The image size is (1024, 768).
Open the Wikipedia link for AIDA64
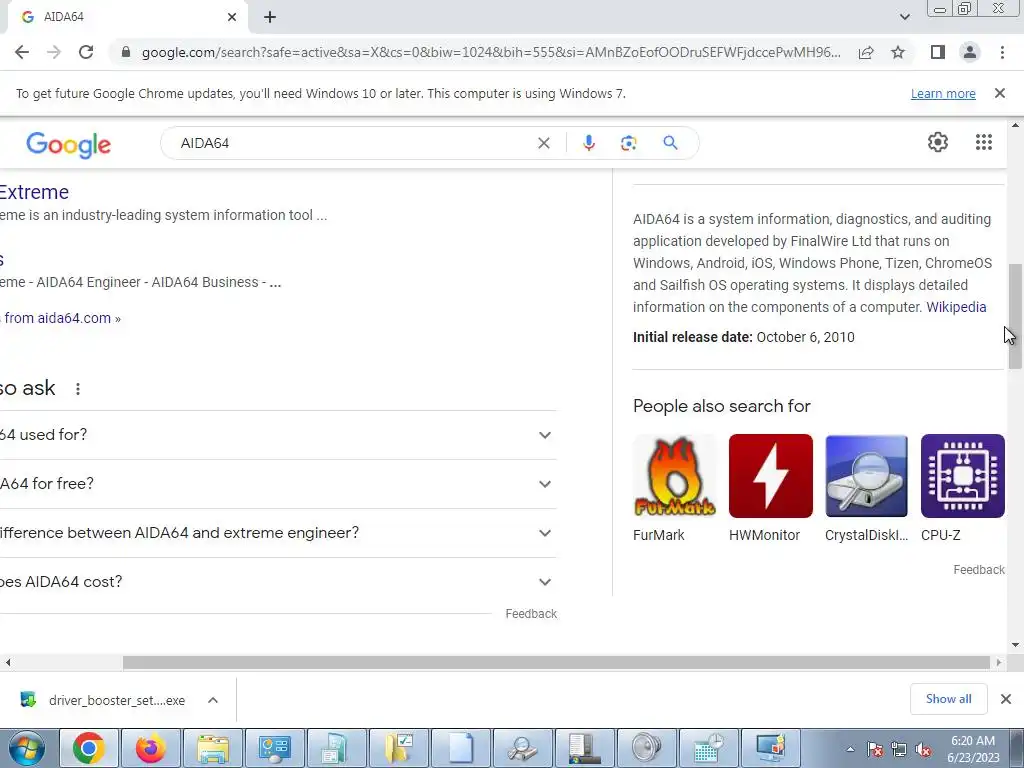[956, 307]
